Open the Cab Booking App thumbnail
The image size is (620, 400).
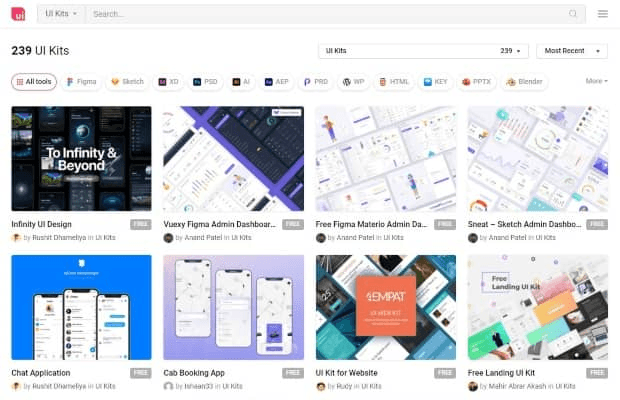pyautogui.click(x=234, y=308)
